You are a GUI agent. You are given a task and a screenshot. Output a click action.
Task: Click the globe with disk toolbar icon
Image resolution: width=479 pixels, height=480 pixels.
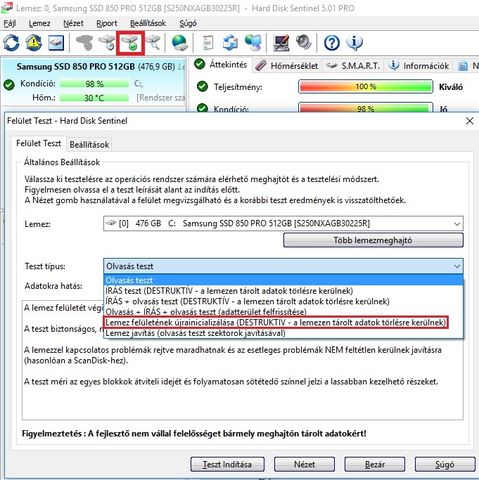coord(180,43)
